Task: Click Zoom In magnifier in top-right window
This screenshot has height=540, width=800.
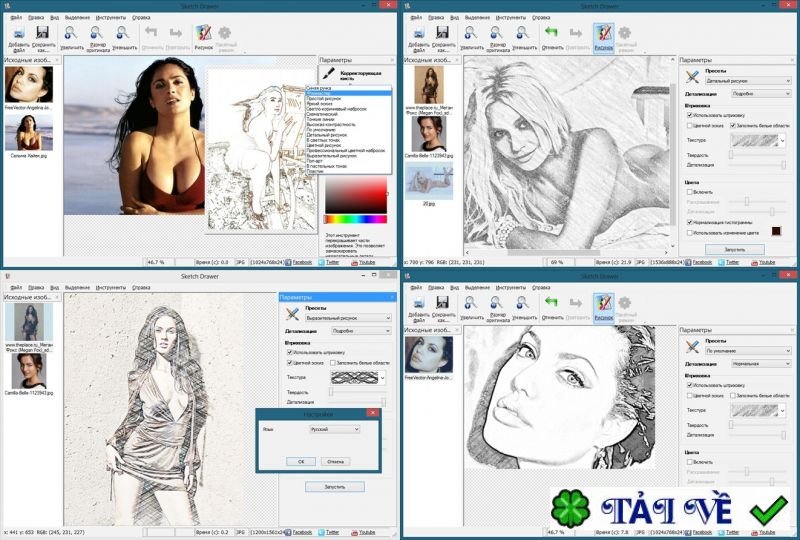Action: 470,33
